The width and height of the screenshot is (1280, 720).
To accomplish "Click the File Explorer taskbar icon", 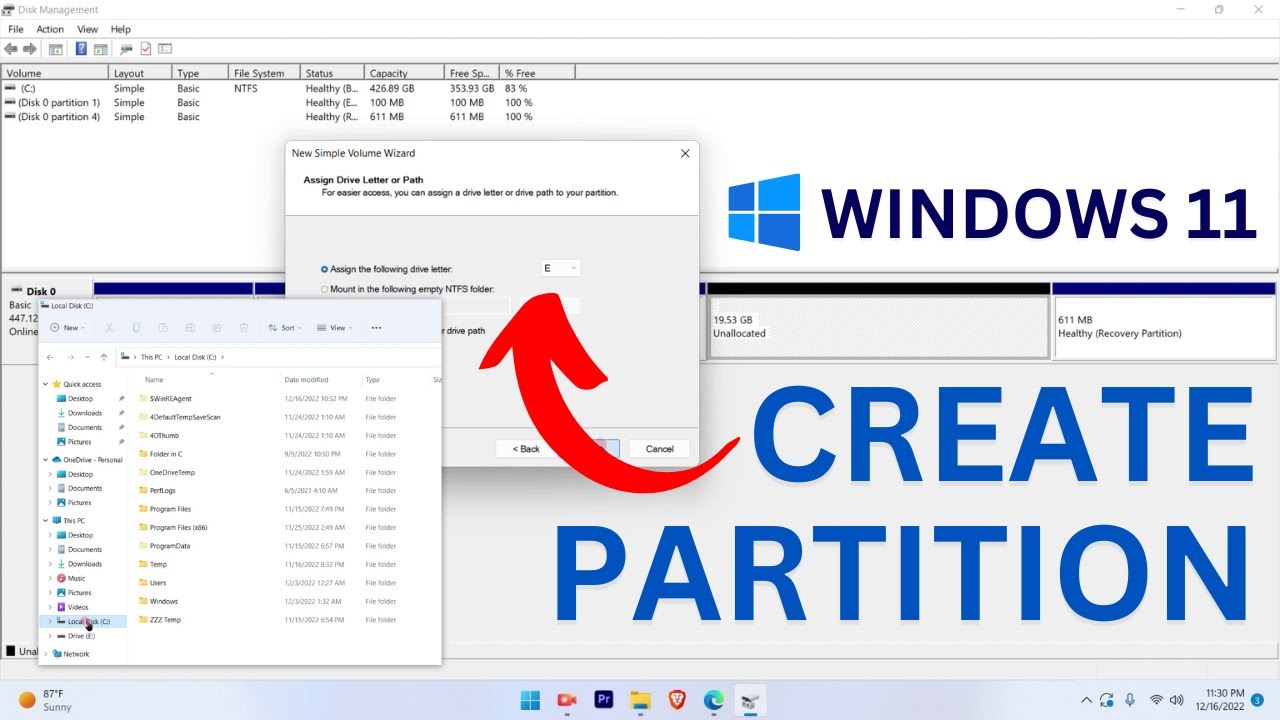I will (x=640, y=700).
